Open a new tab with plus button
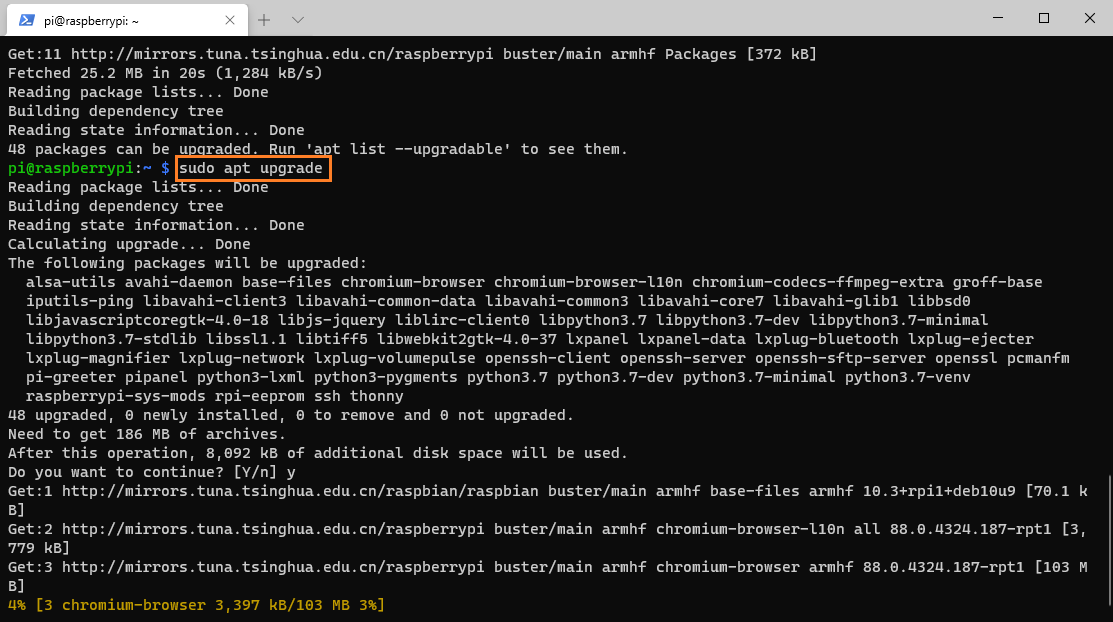The image size is (1113, 622). (x=264, y=20)
